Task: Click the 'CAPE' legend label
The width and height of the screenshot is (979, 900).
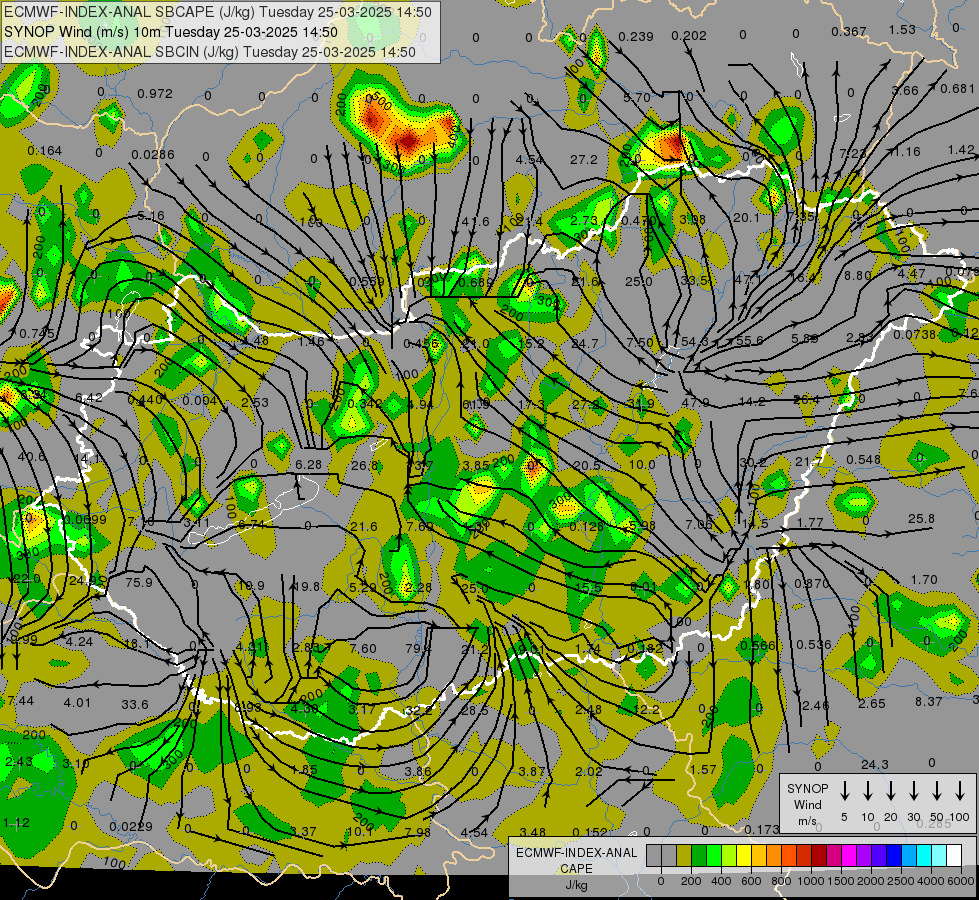Action: tap(576, 869)
